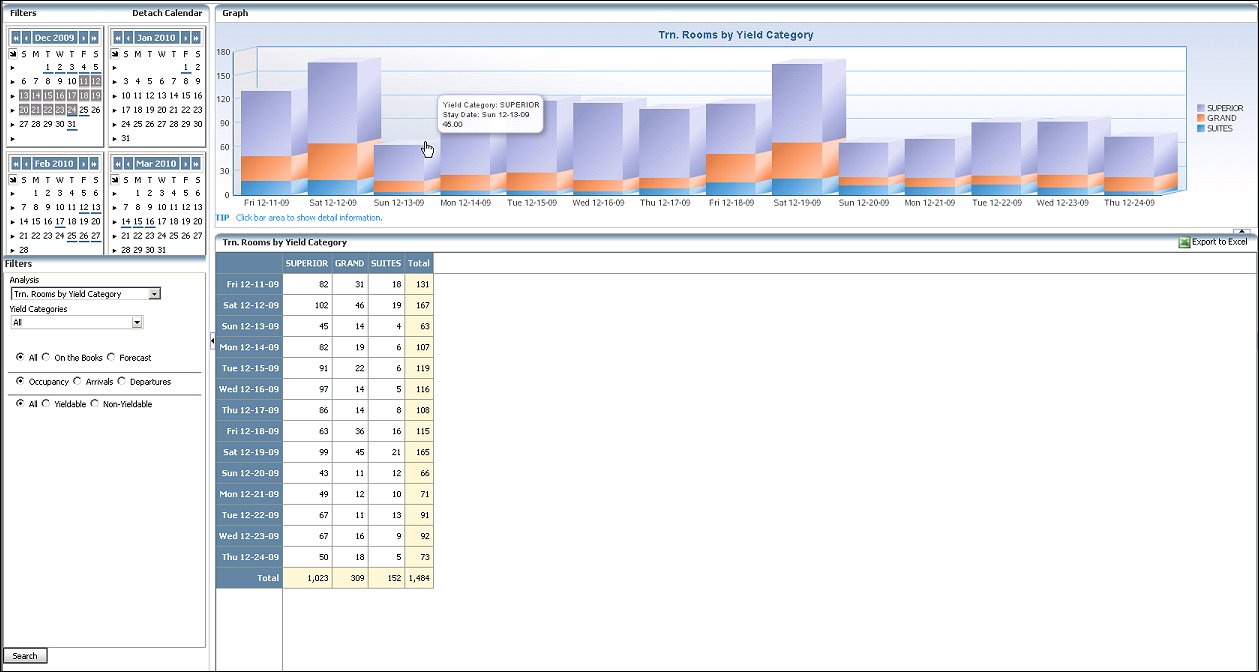The image size is (1259, 672).
Task: Click the Export to Excel icon
Action: [1185, 242]
